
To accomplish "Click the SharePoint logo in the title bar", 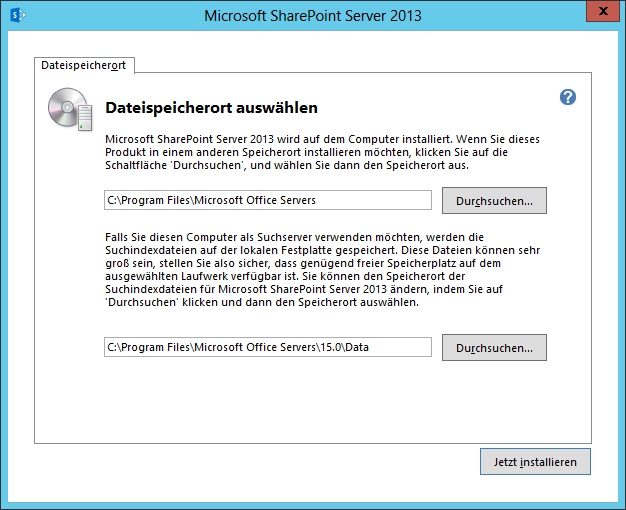I will pyautogui.click(x=16, y=16).
